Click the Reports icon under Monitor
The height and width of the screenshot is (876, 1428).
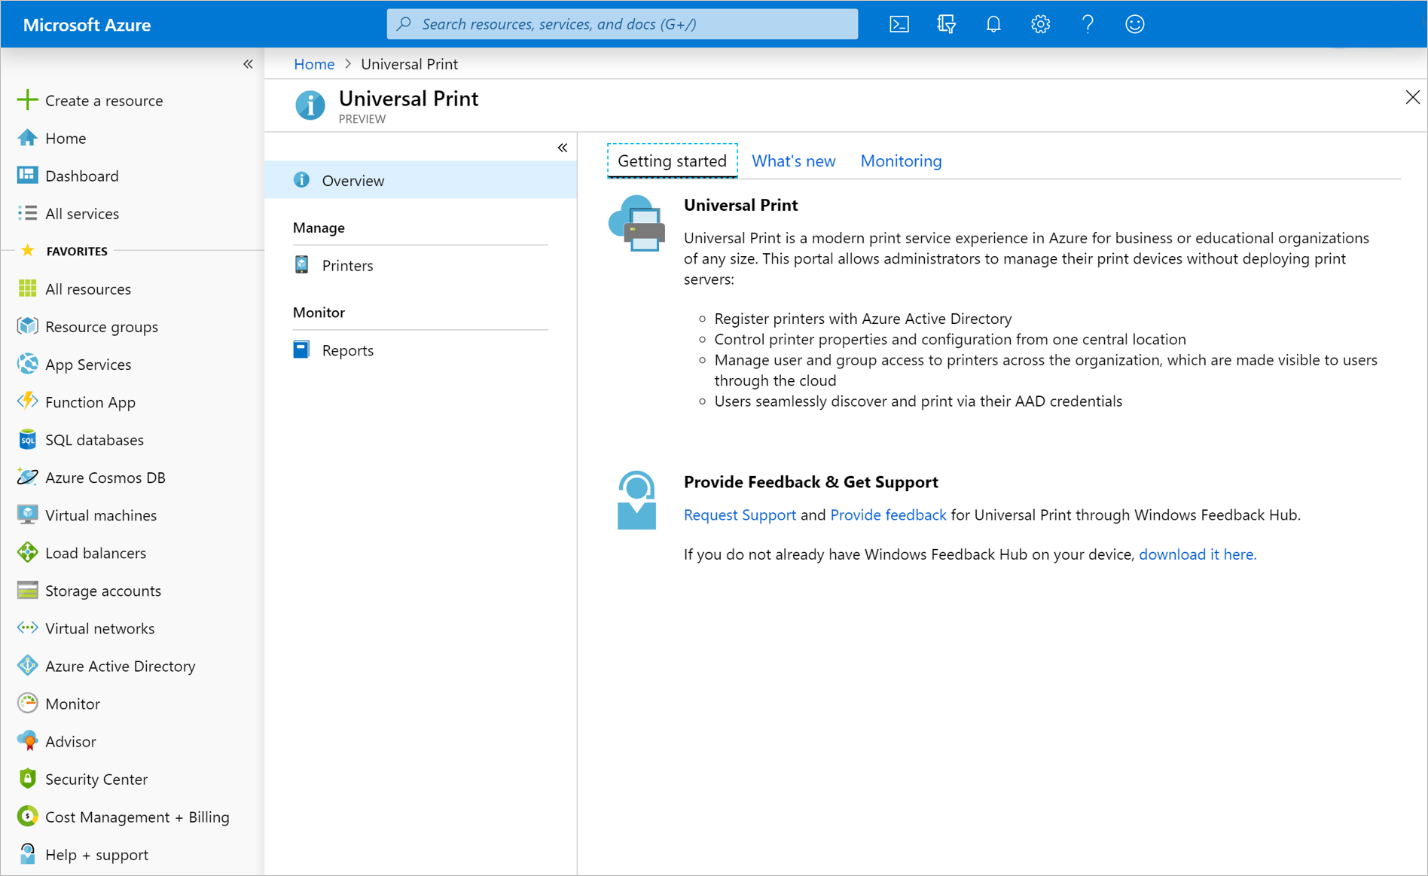(301, 350)
